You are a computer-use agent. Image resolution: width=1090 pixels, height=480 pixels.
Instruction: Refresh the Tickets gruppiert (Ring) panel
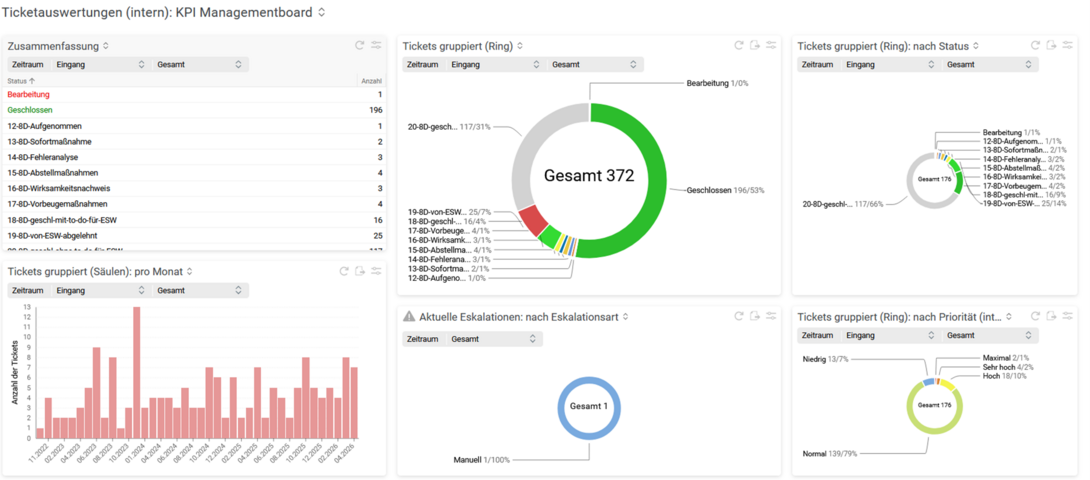(739, 45)
